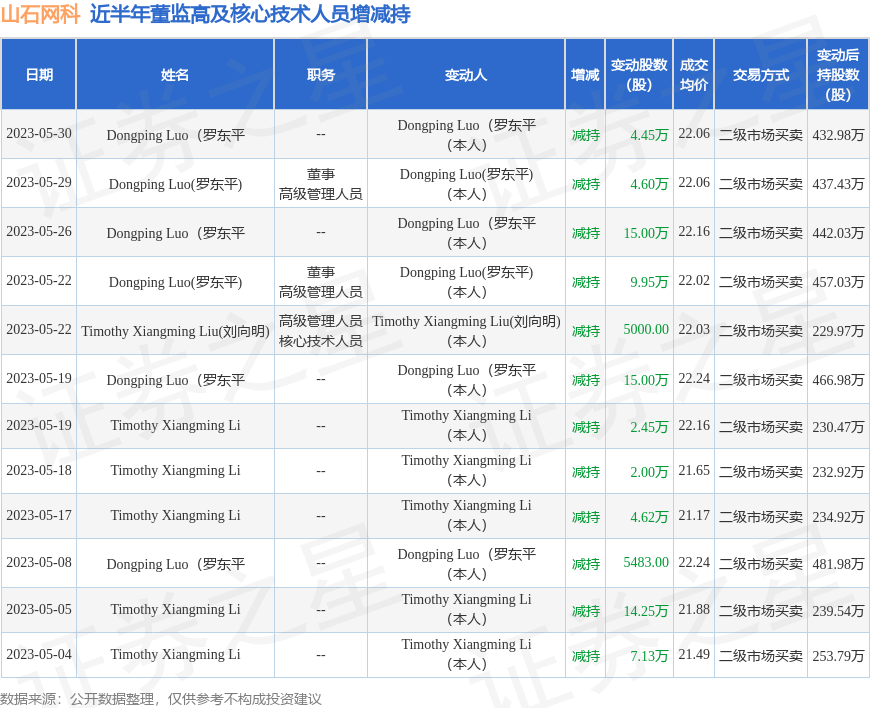The width and height of the screenshot is (870, 708).
Task: Select the 成交均价 column header
Action: (x=694, y=75)
